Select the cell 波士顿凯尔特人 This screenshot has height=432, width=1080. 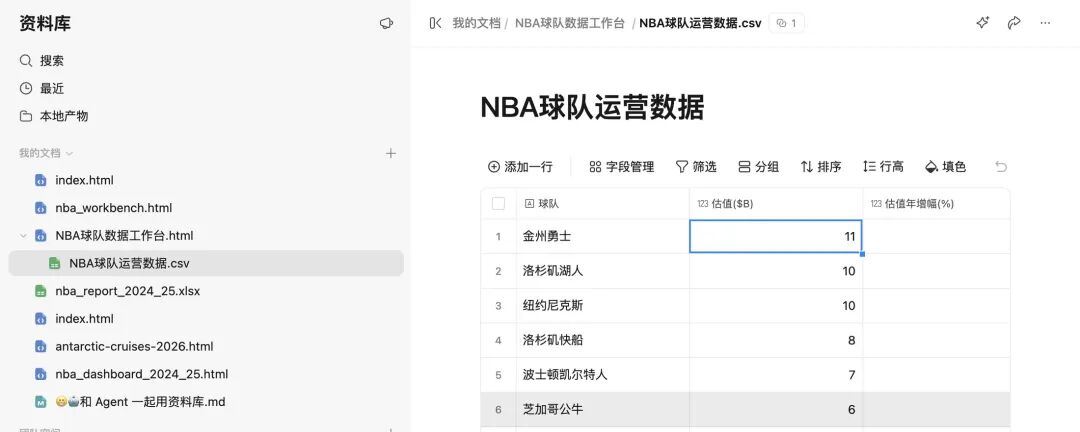point(603,375)
